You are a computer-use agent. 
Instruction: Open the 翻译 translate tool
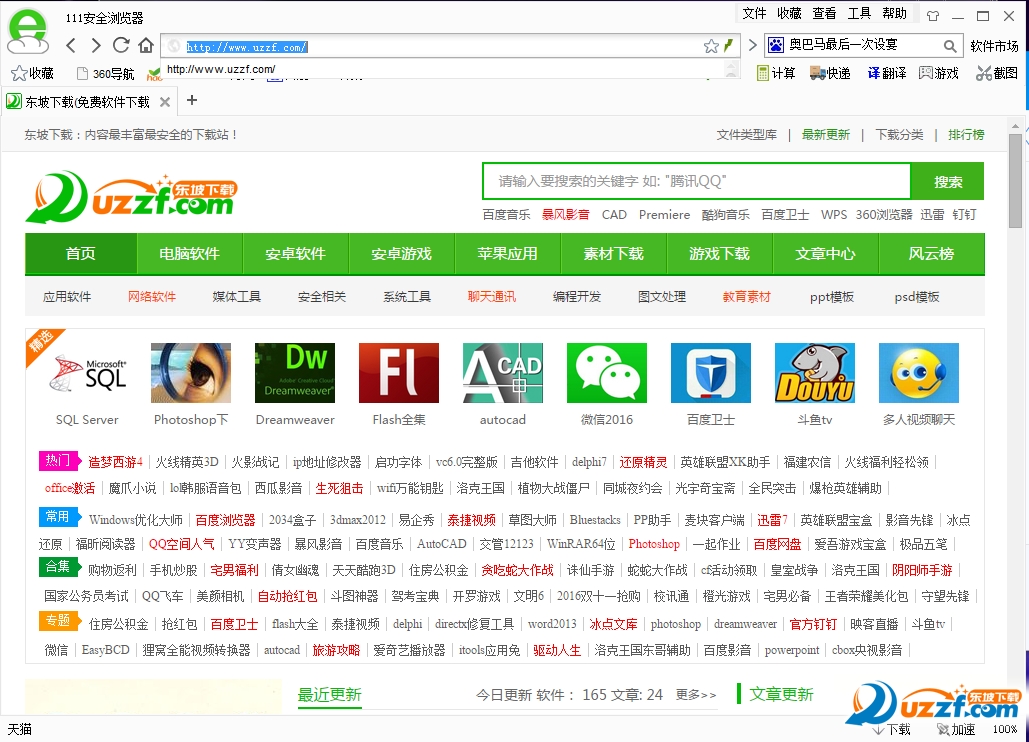[x=887, y=73]
